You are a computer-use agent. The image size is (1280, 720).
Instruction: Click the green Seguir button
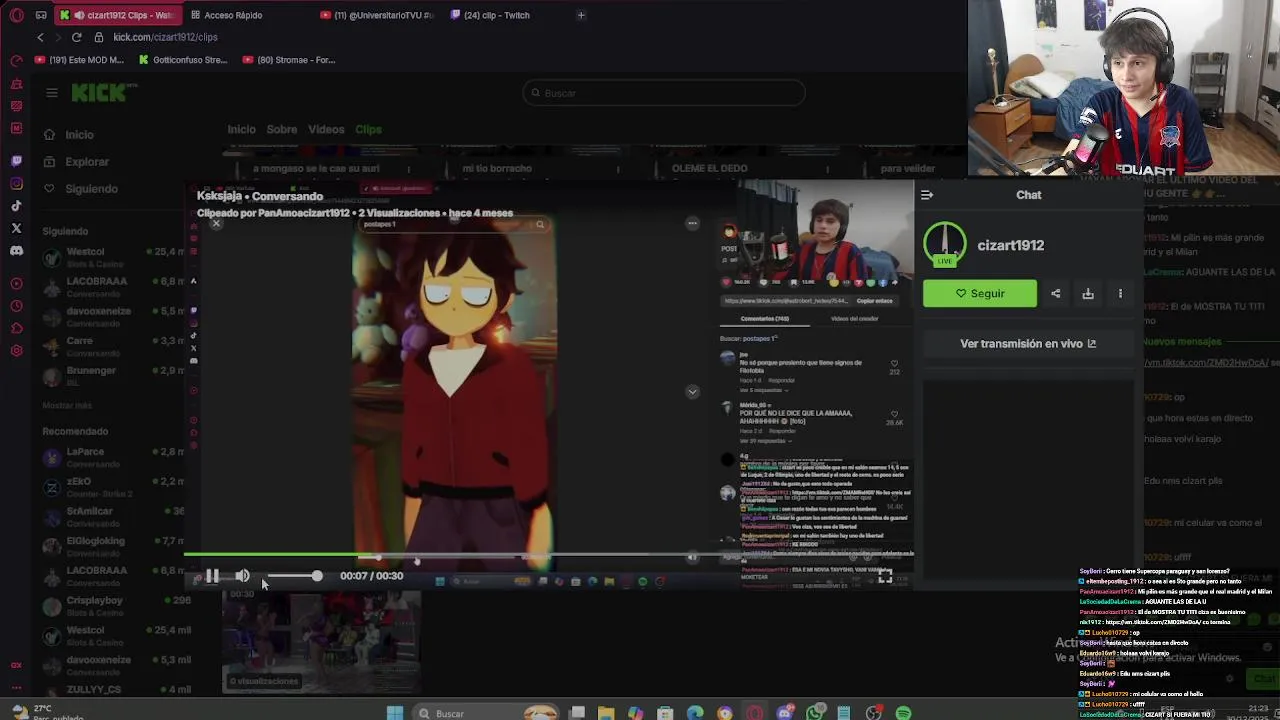point(980,293)
